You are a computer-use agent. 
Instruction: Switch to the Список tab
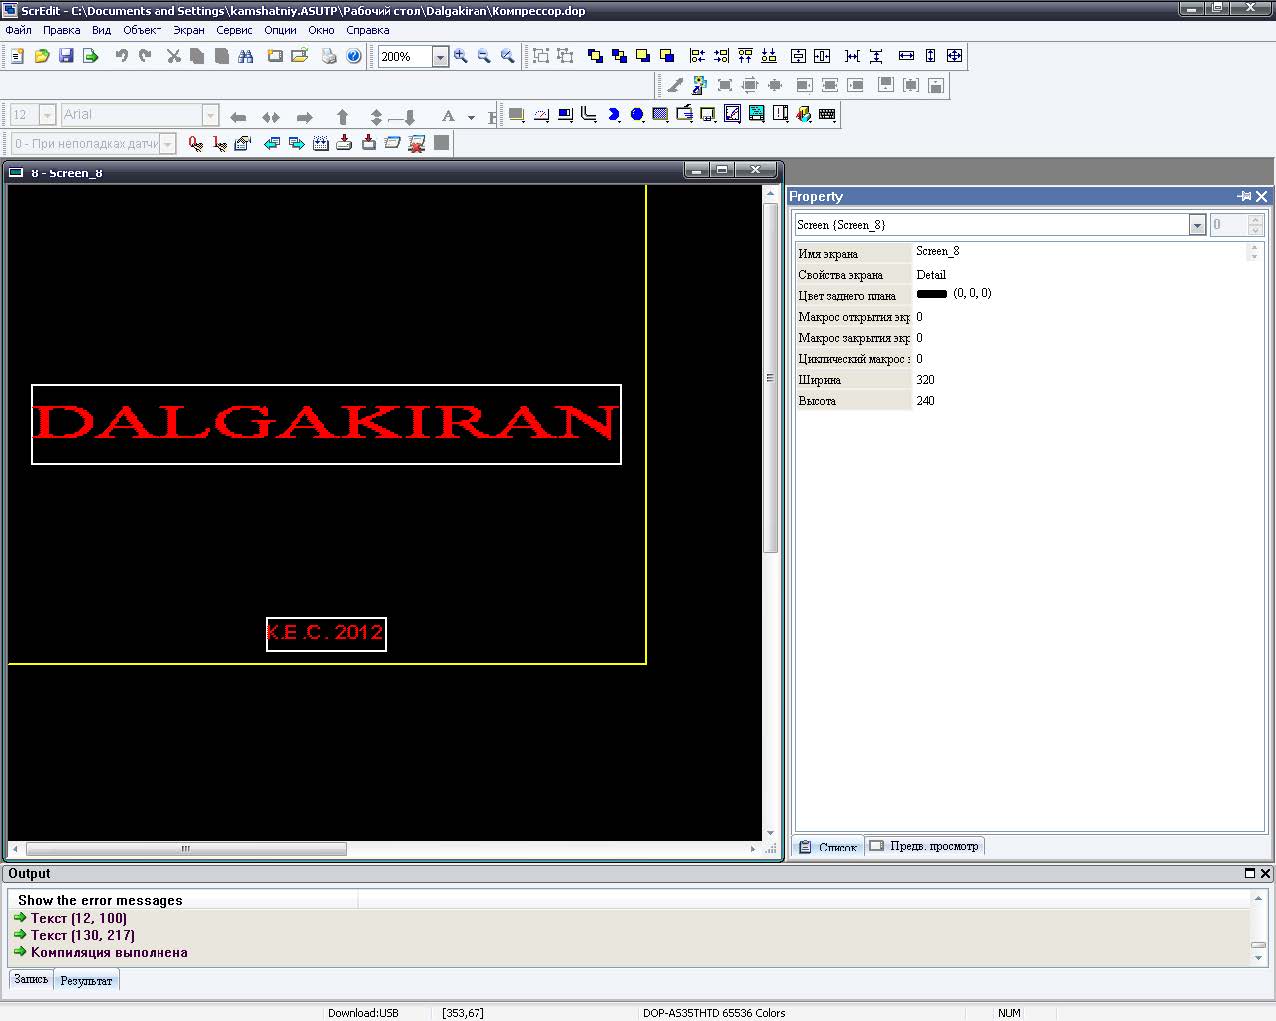pyautogui.click(x=829, y=847)
